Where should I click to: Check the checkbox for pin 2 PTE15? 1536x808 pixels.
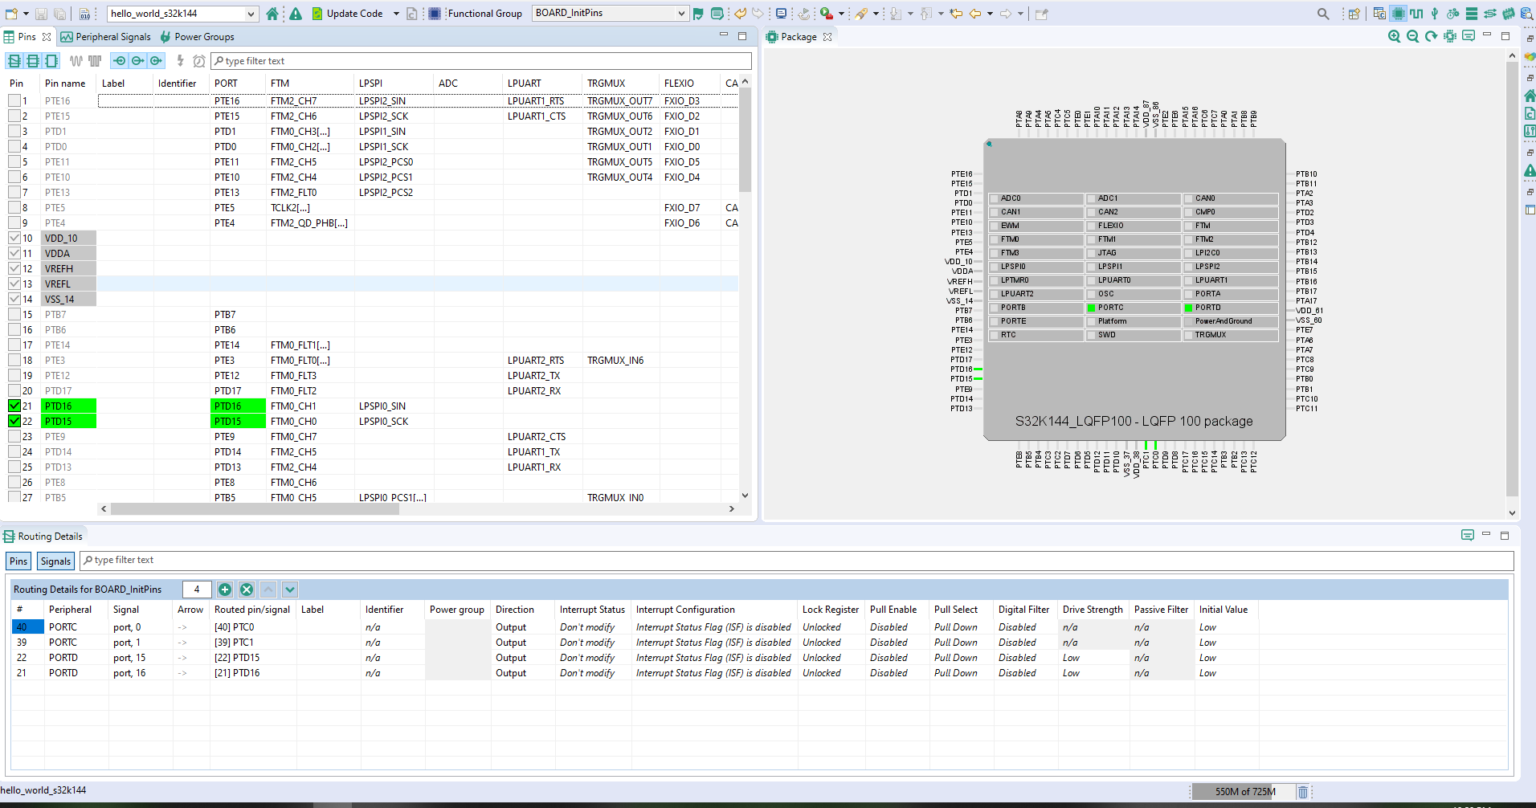pos(14,116)
